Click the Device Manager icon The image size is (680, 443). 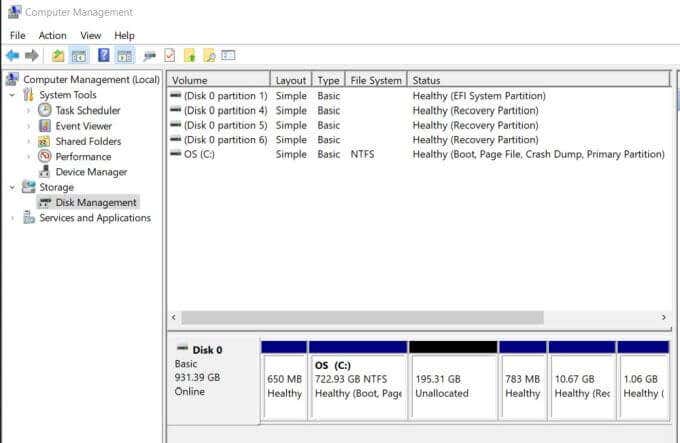point(45,172)
